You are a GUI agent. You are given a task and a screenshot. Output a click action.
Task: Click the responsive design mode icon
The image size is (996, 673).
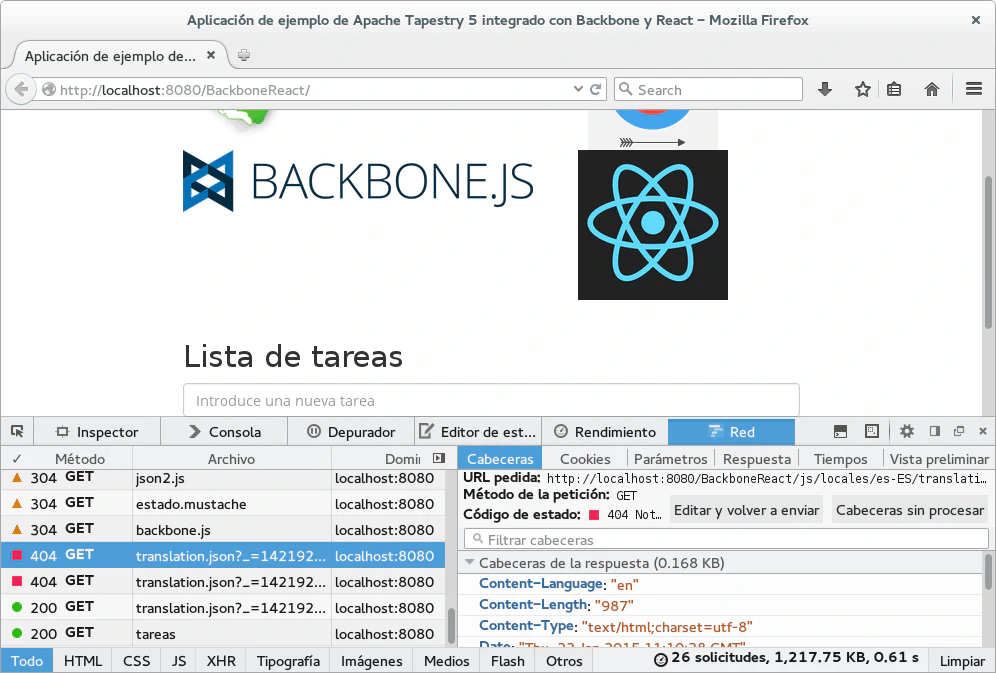pyautogui.click(x=871, y=432)
